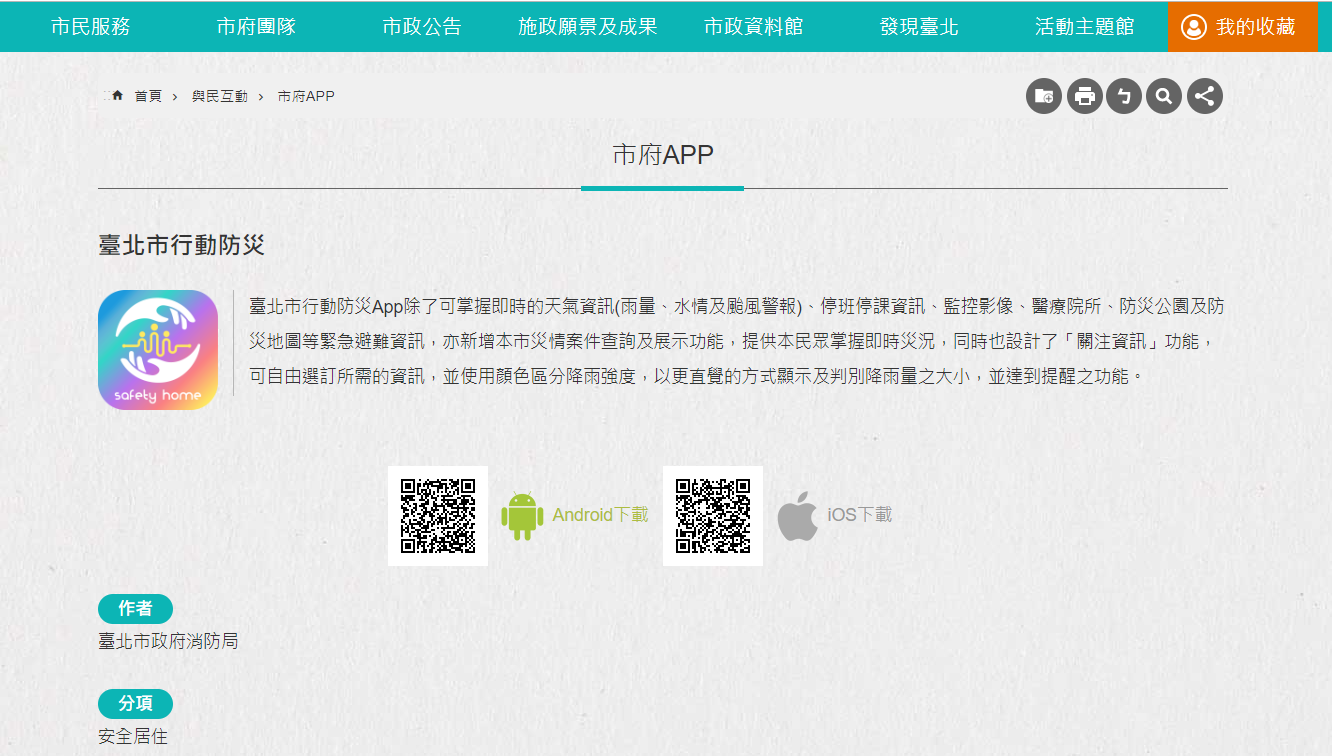1332x756 pixels.
Task: Click the Android下載 link
Action: 600,515
